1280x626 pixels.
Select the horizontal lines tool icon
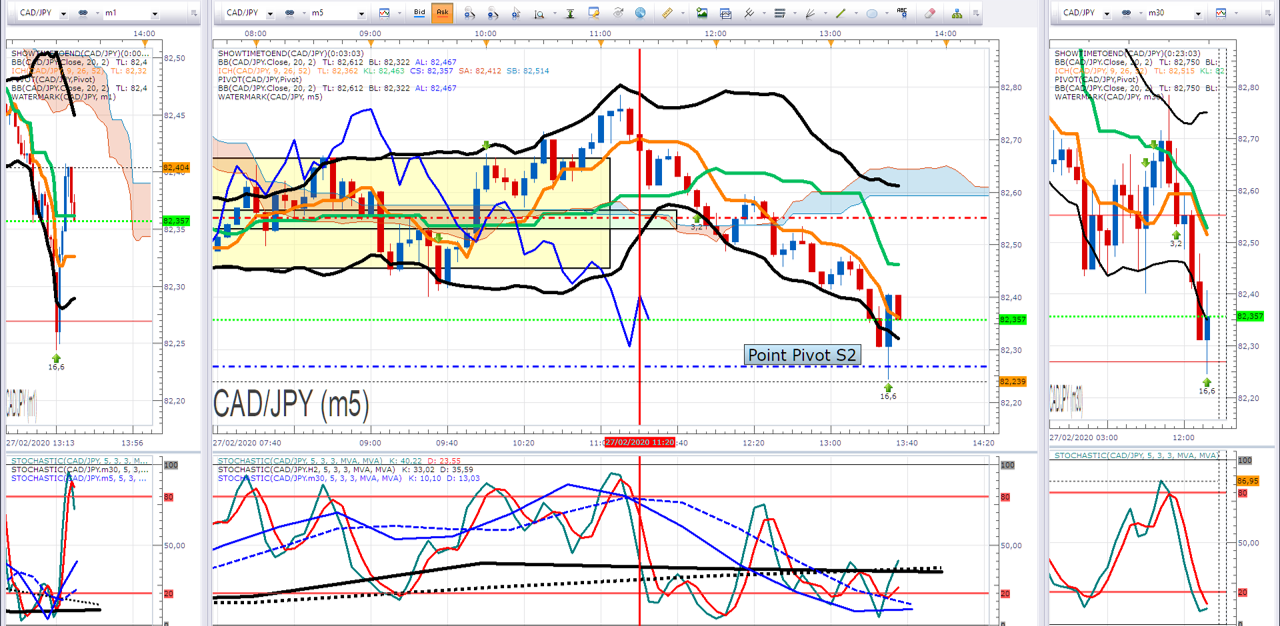779,14
